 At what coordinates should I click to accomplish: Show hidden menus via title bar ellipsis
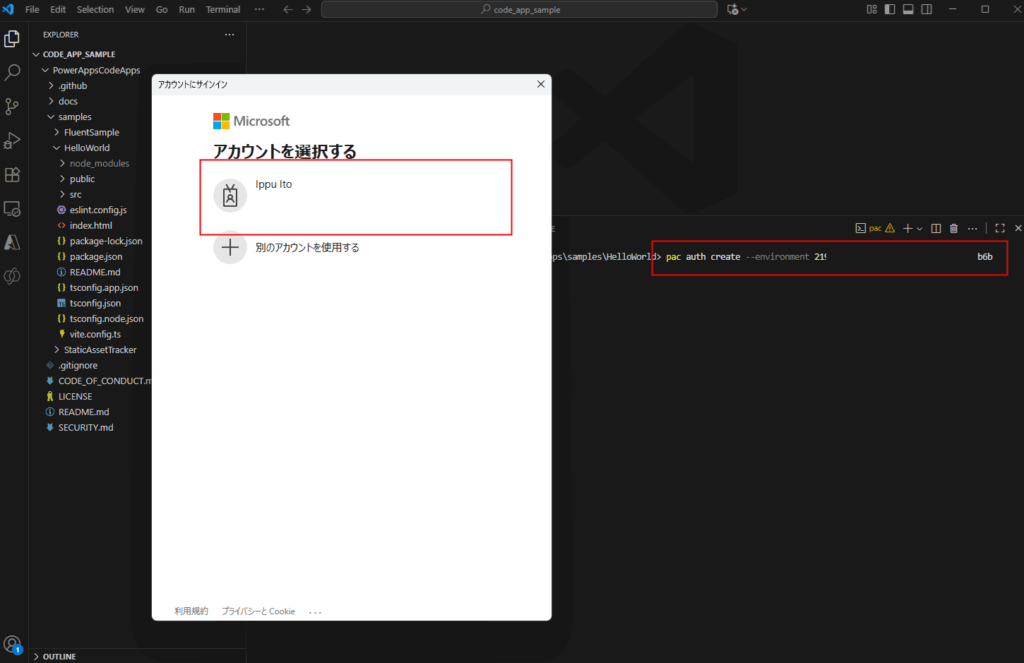[259, 9]
